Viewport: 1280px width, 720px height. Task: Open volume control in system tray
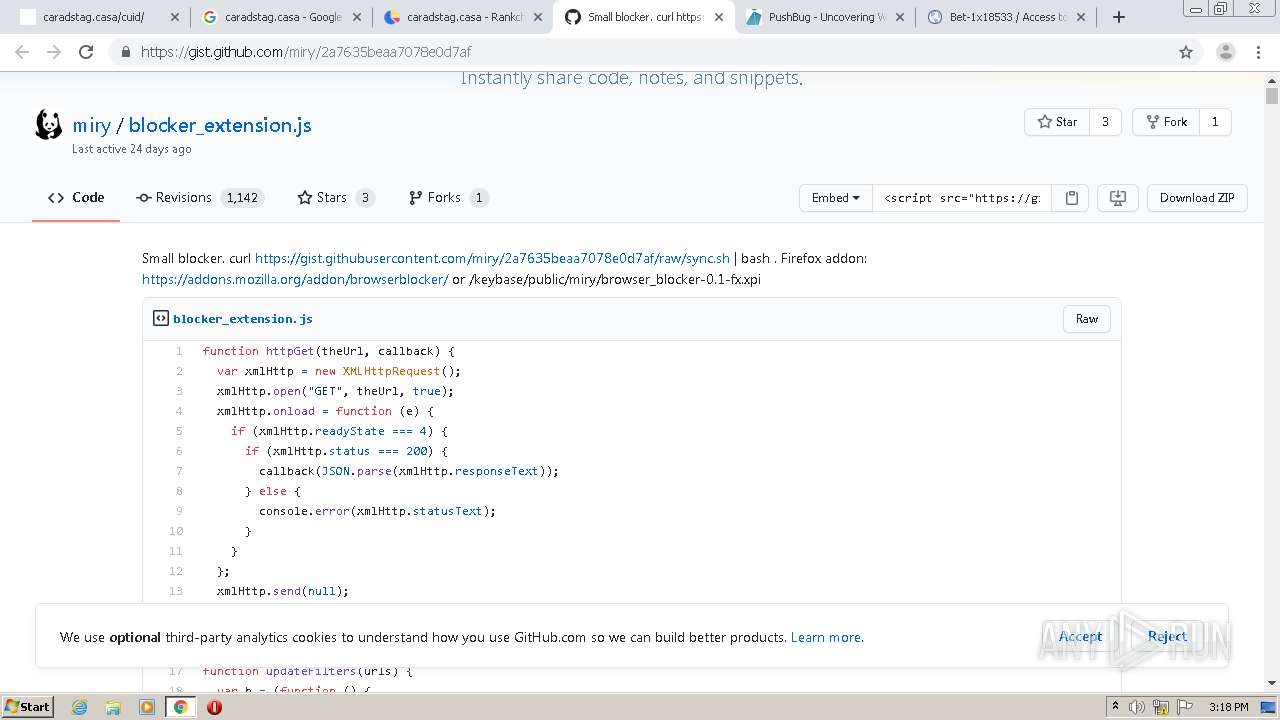(x=1136, y=707)
